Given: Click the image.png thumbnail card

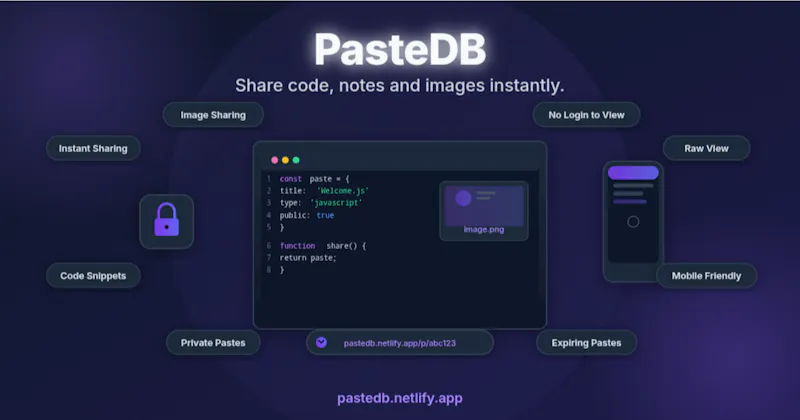Looking at the screenshot, I should 484,211.
